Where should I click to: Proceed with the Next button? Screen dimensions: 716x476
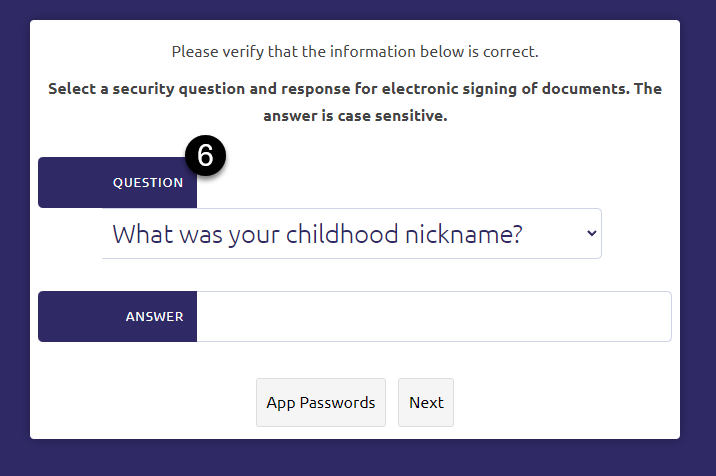point(426,403)
